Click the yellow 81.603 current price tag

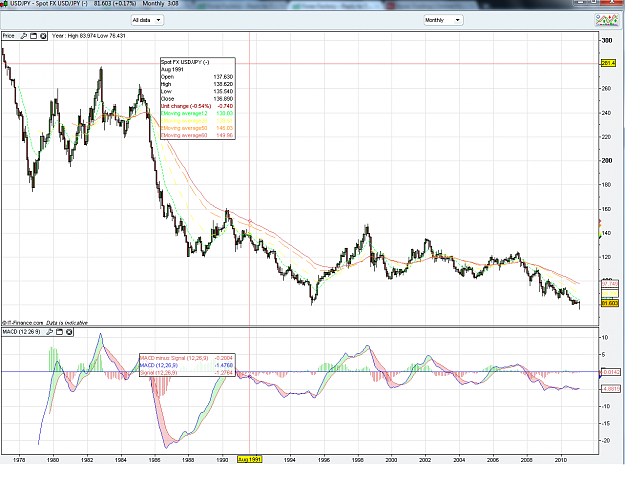610,303
